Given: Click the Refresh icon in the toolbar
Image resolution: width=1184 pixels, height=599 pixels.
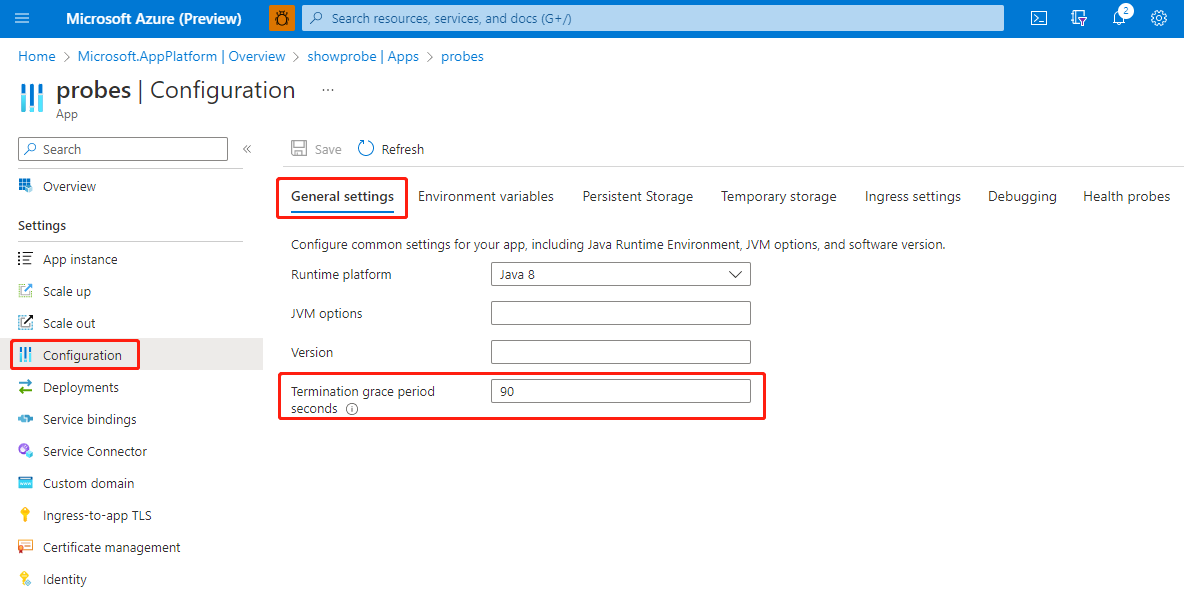Looking at the screenshot, I should [x=366, y=149].
